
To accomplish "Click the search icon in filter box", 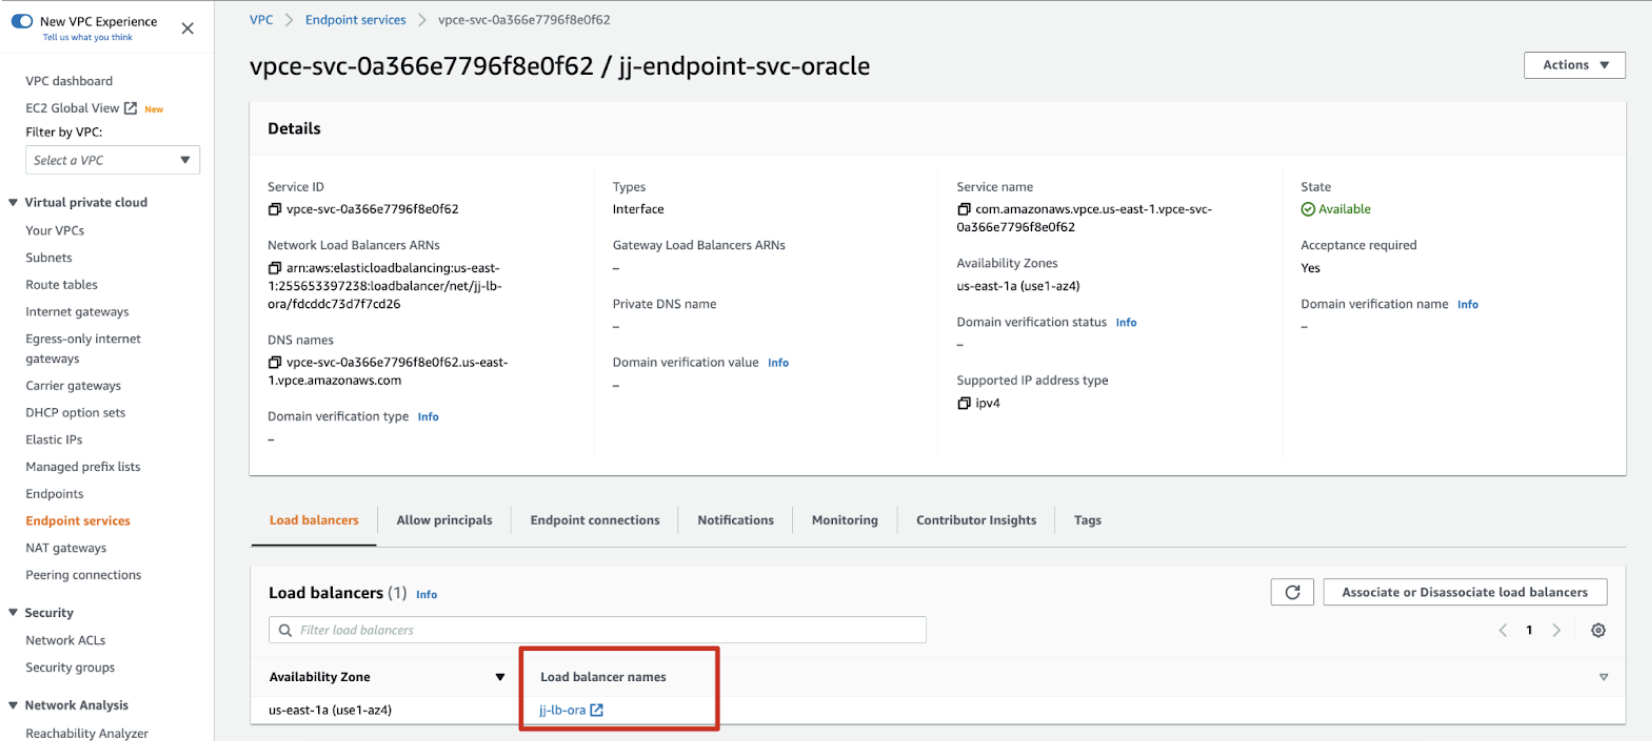I will [285, 630].
